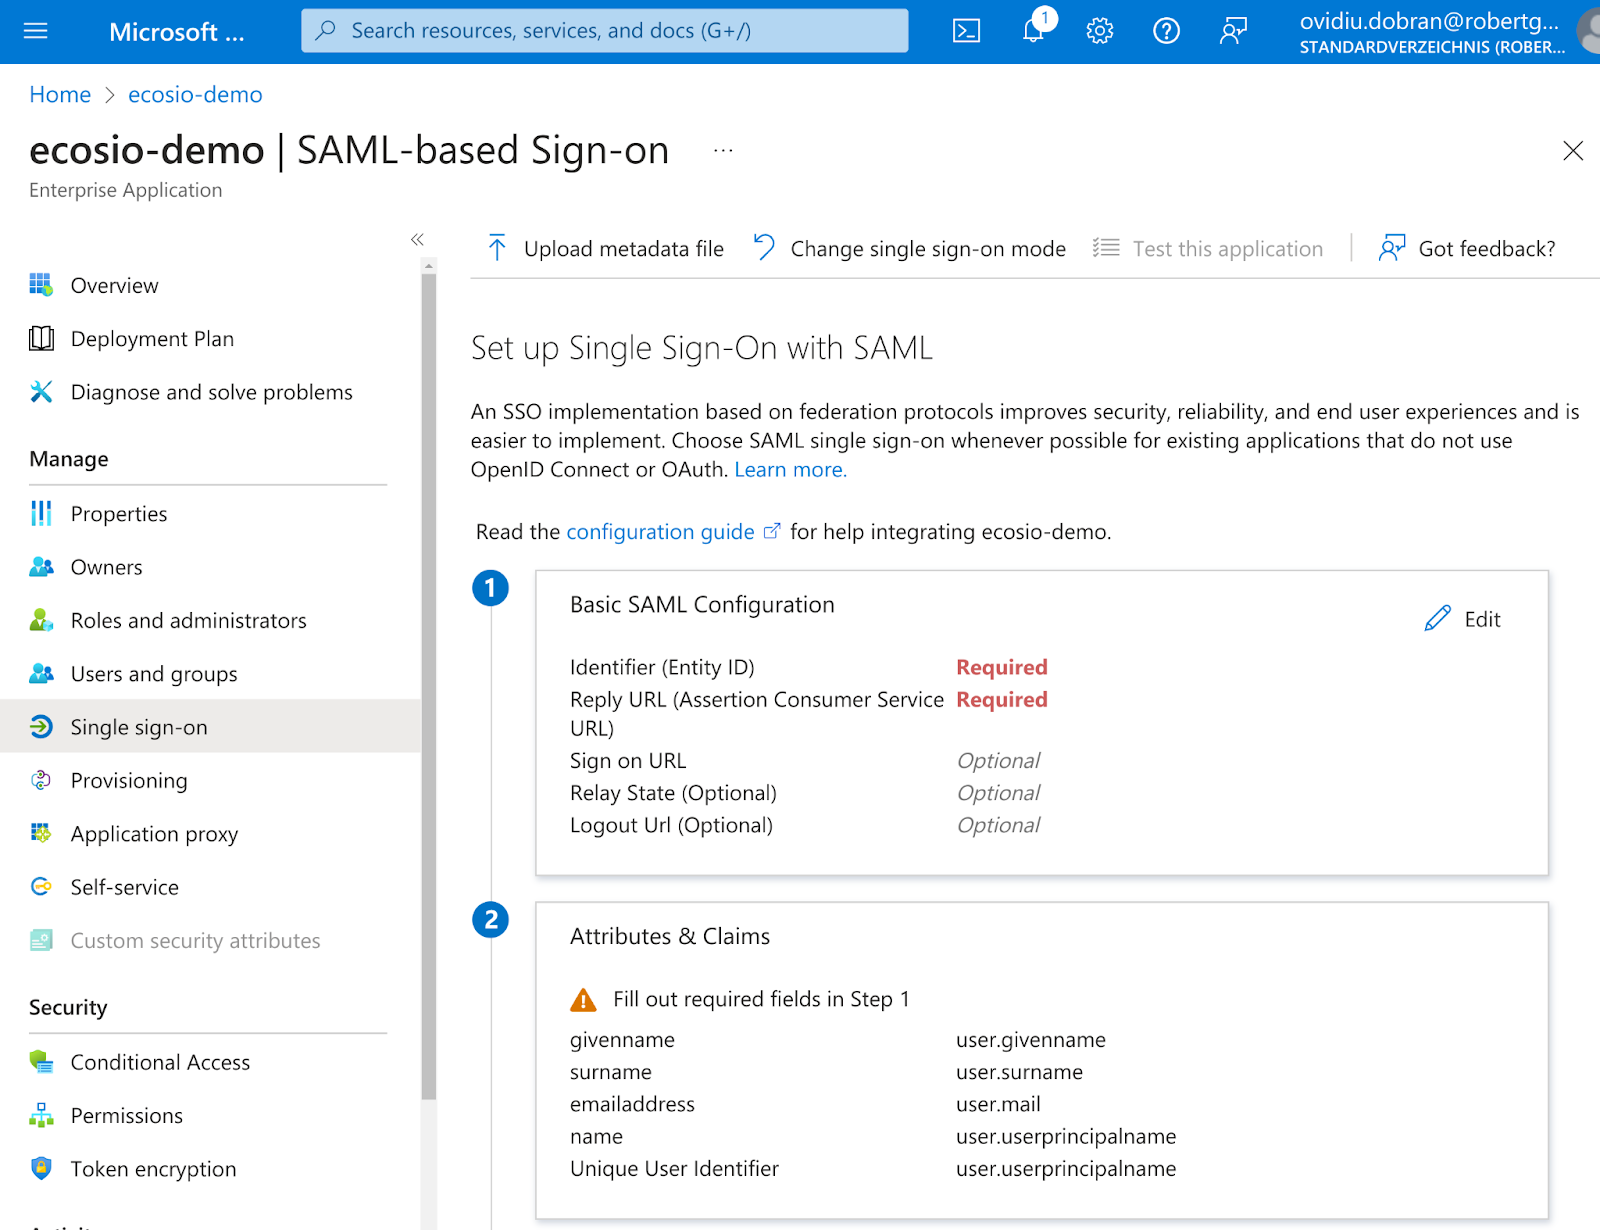Open the more options ellipsis beside the title
This screenshot has height=1230, width=1600.
click(x=723, y=151)
